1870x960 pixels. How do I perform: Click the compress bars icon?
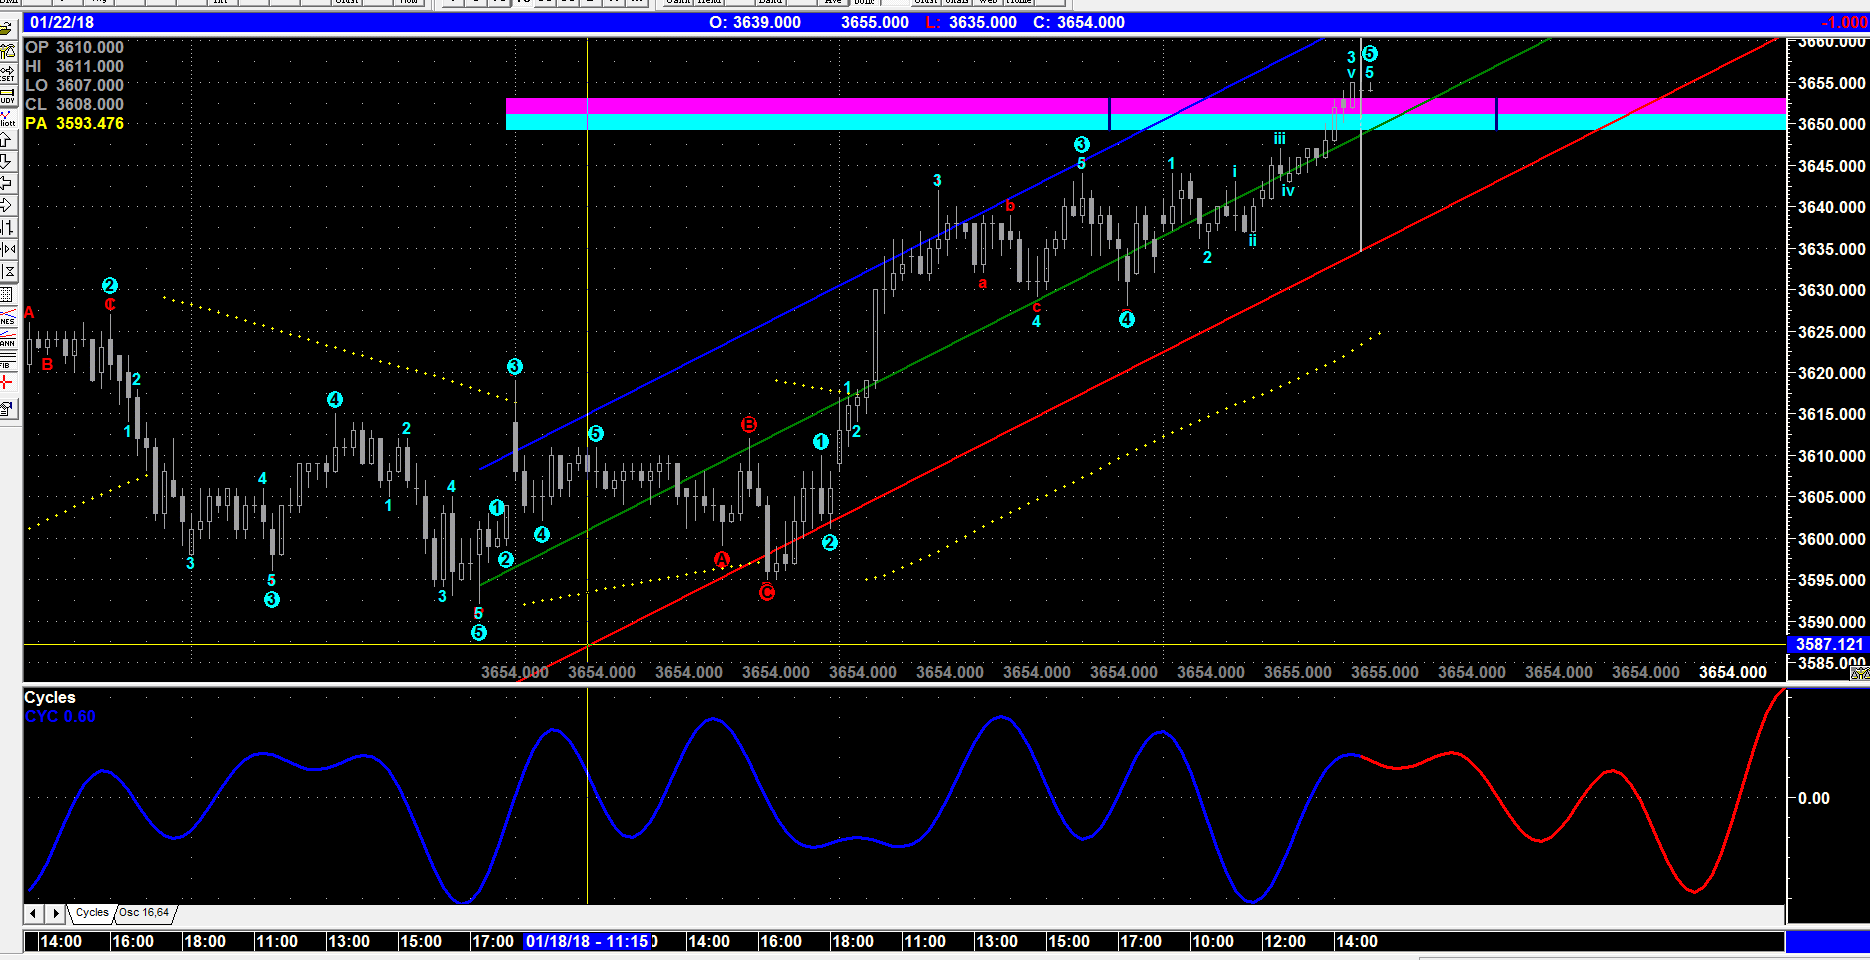point(8,249)
